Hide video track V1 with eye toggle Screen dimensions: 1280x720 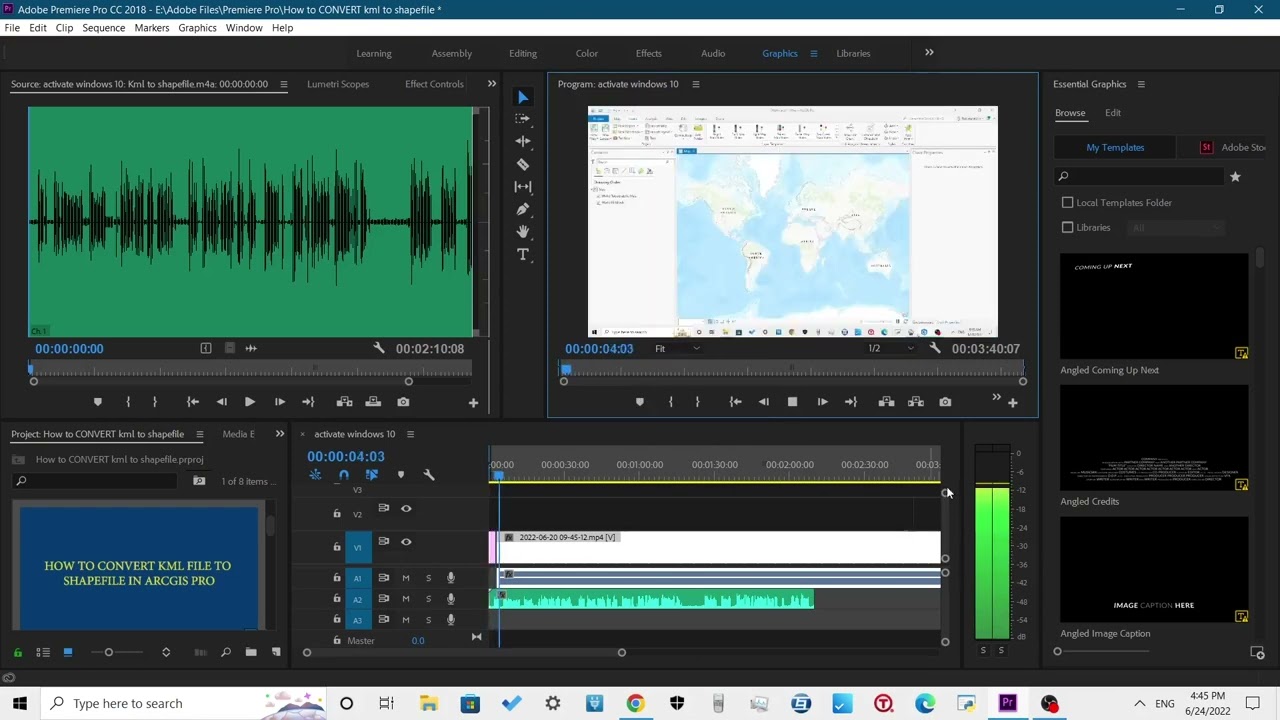point(406,541)
